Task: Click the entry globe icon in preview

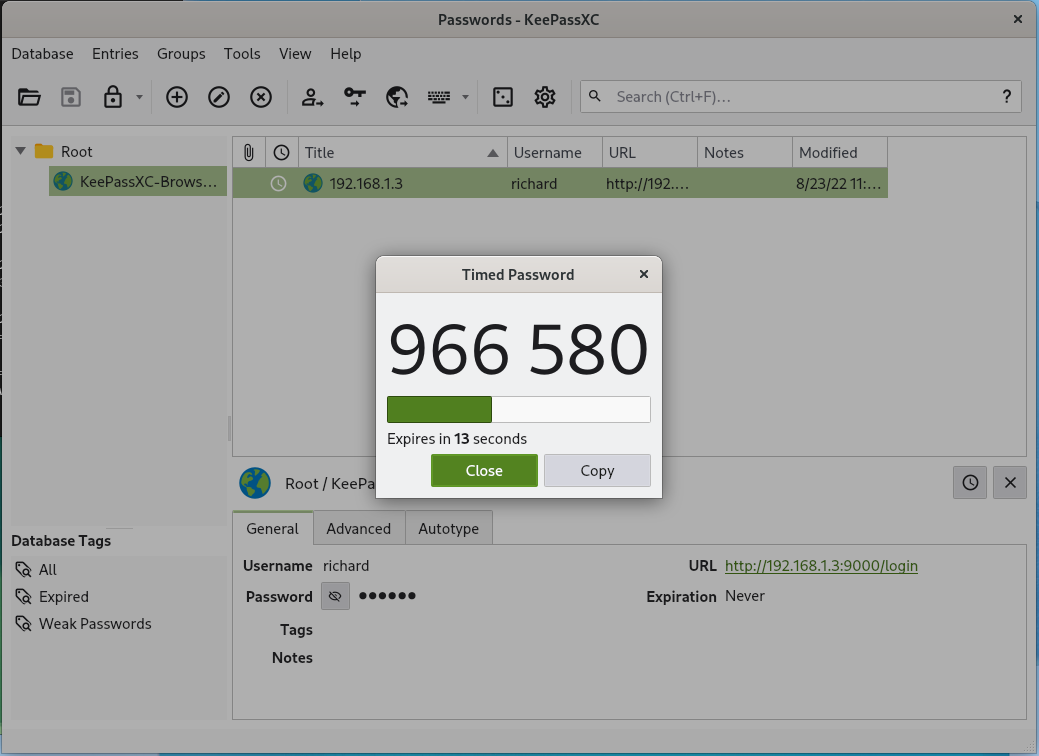Action: (x=255, y=483)
